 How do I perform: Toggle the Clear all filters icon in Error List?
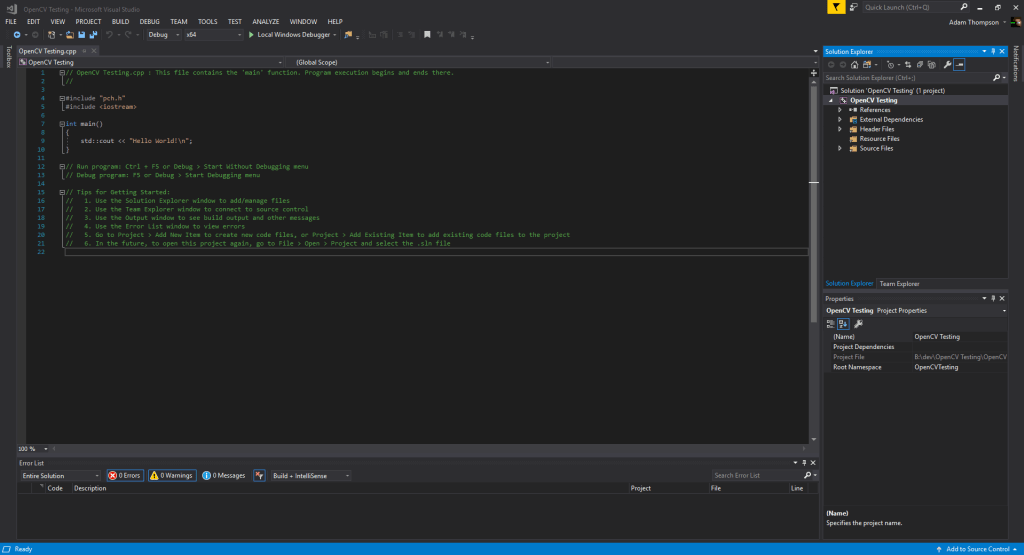tap(259, 475)
